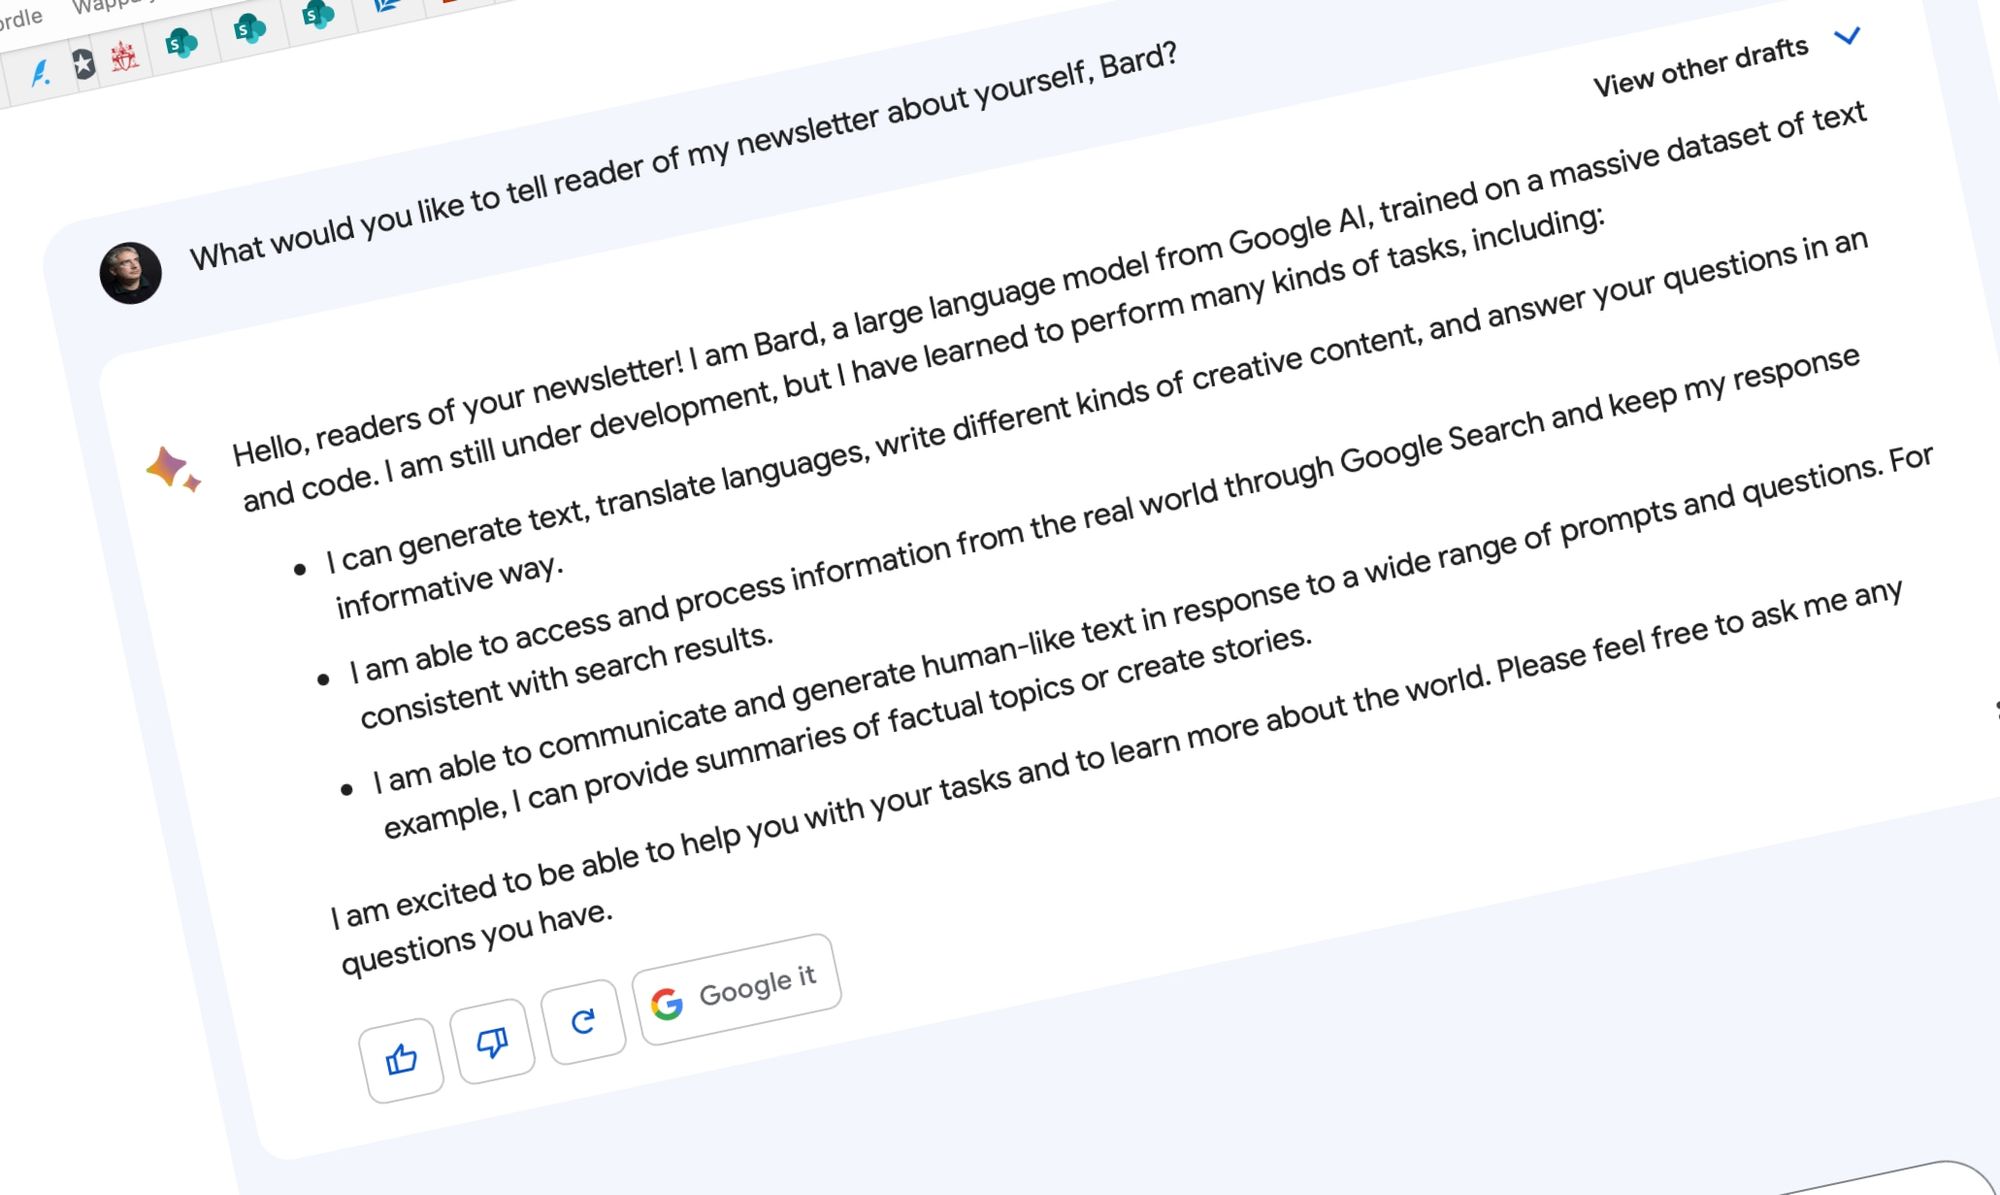This screenshot has width=2000, height=1195.
Task: Open the red crest bookmark icon
Action: tap(122, 57)
